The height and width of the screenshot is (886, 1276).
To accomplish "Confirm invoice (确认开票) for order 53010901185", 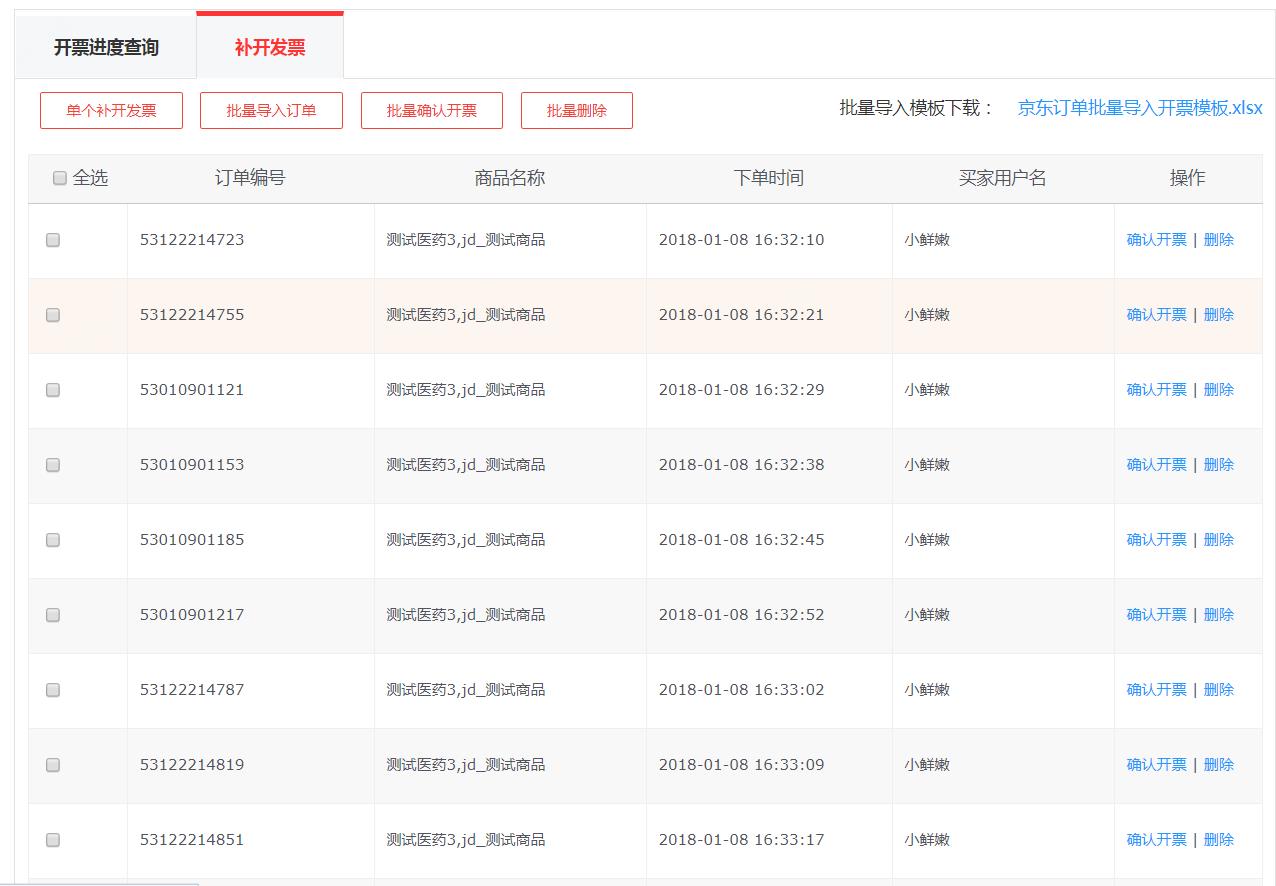I will (1156, 540).
